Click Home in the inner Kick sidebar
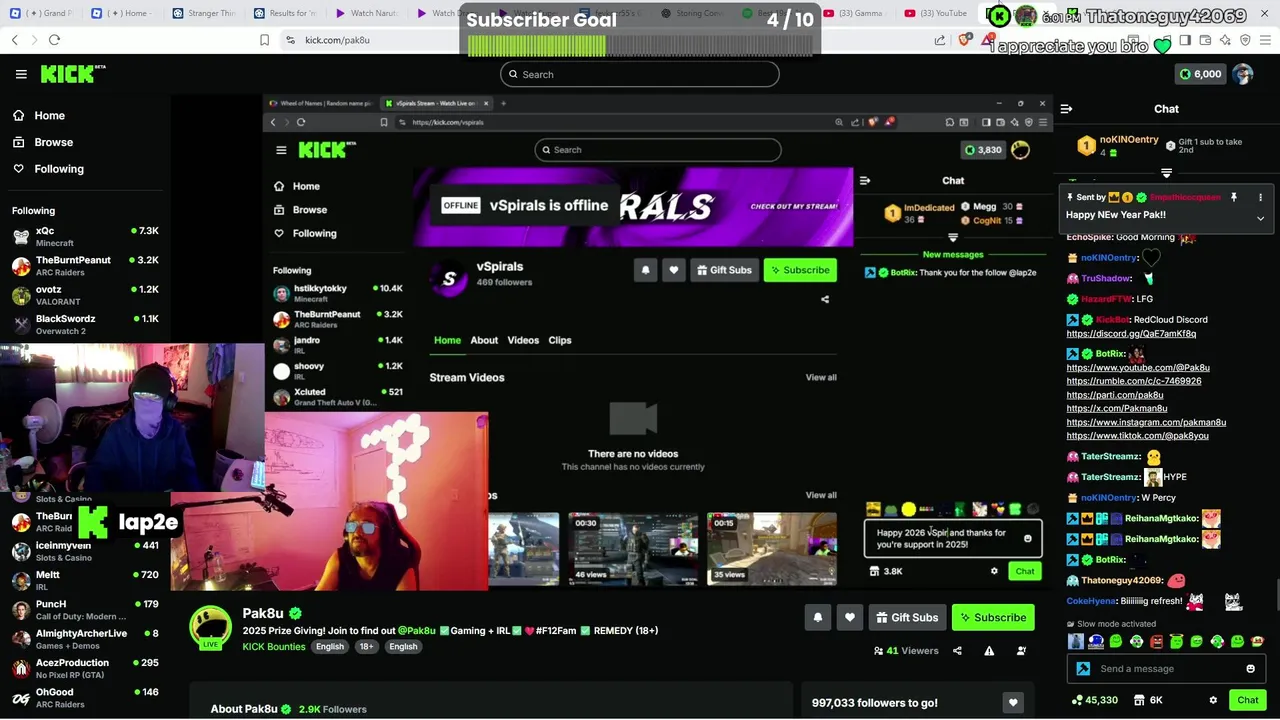 (x=297, y=186)
